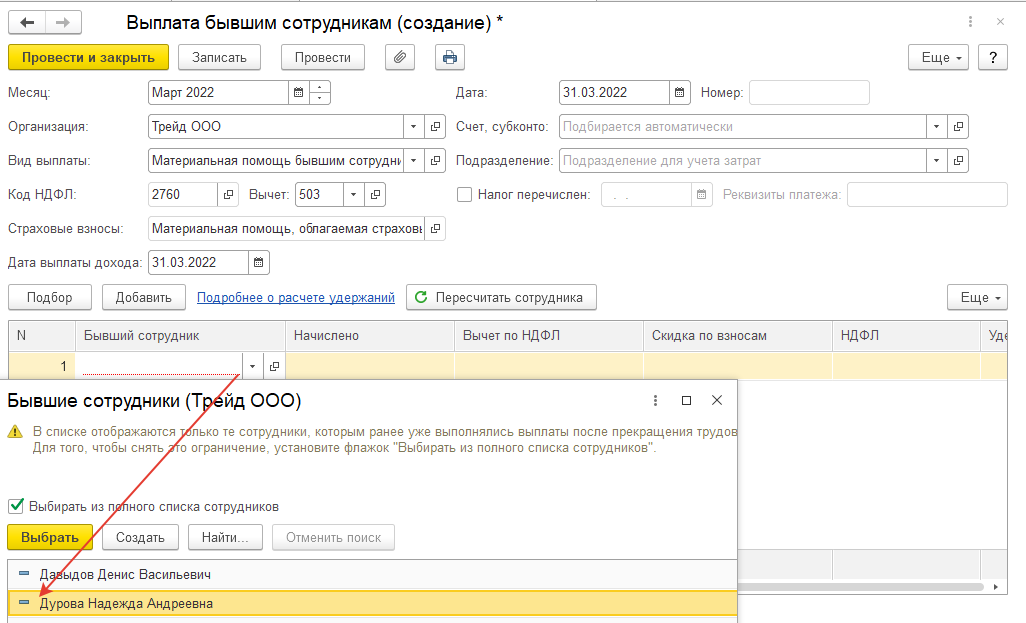Viewport: 1026px width, 623px height.
Task: Open calendar for Дата выплаты дохода
Action: click(x=259, y=263)
